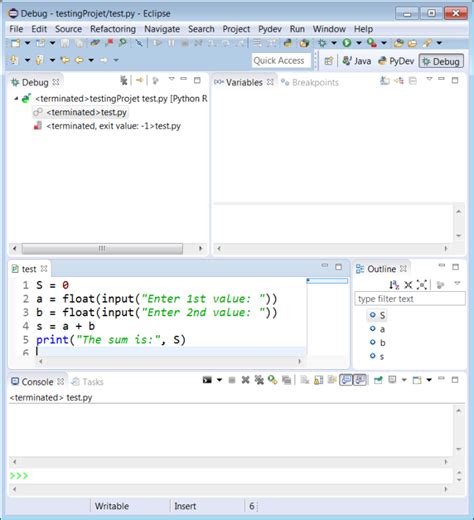Click the Debug bug launch icon
474x520 pixels.
pyautogui.click(x=322, y=43)
